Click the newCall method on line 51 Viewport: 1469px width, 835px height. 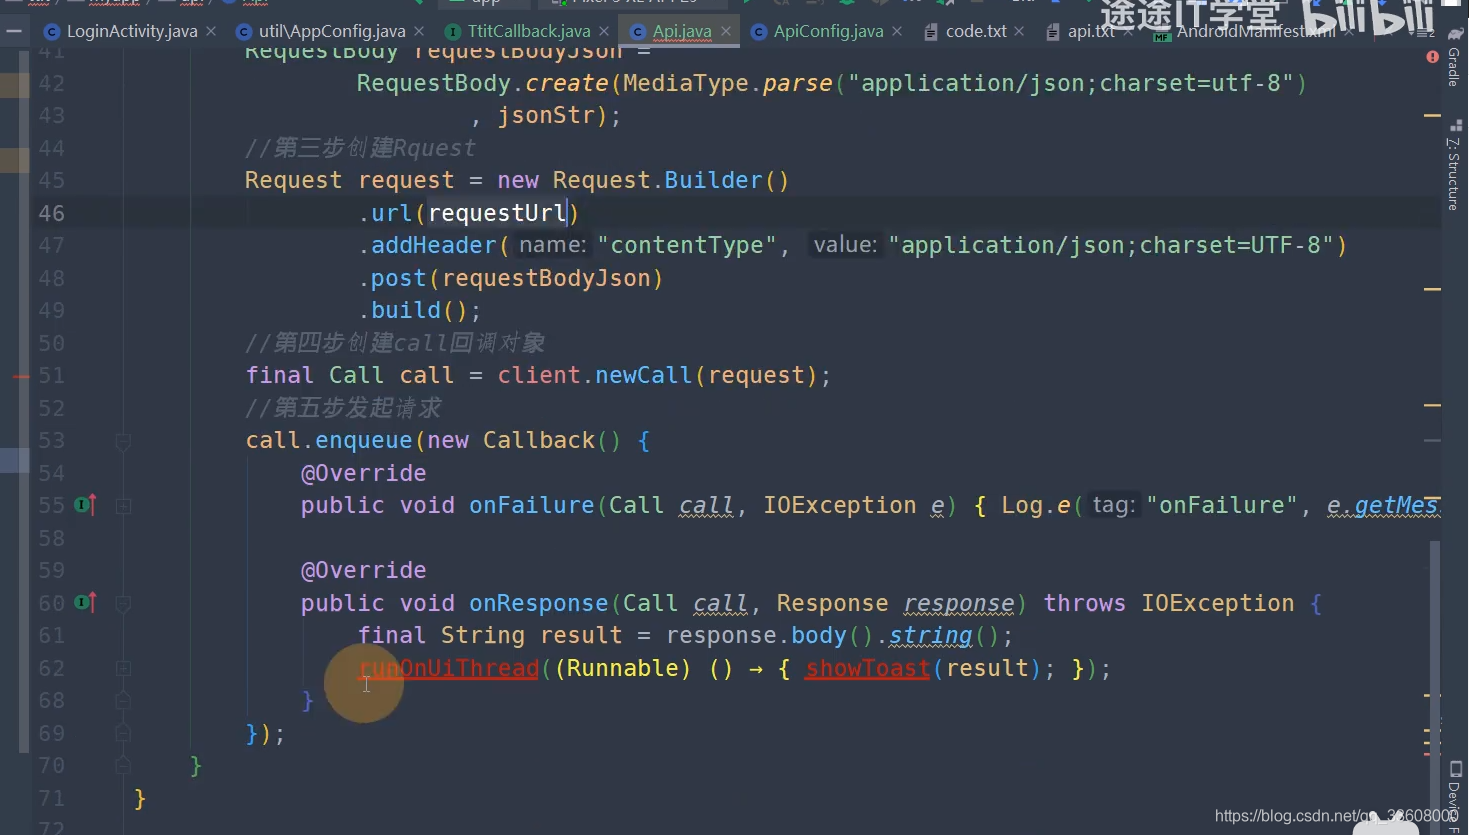pos(644,375)
